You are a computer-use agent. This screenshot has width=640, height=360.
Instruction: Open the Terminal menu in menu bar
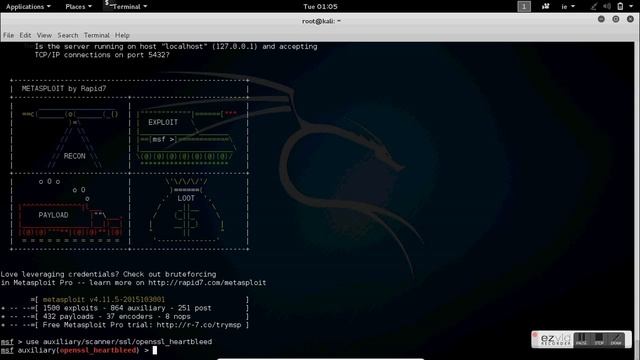point(97,35)
